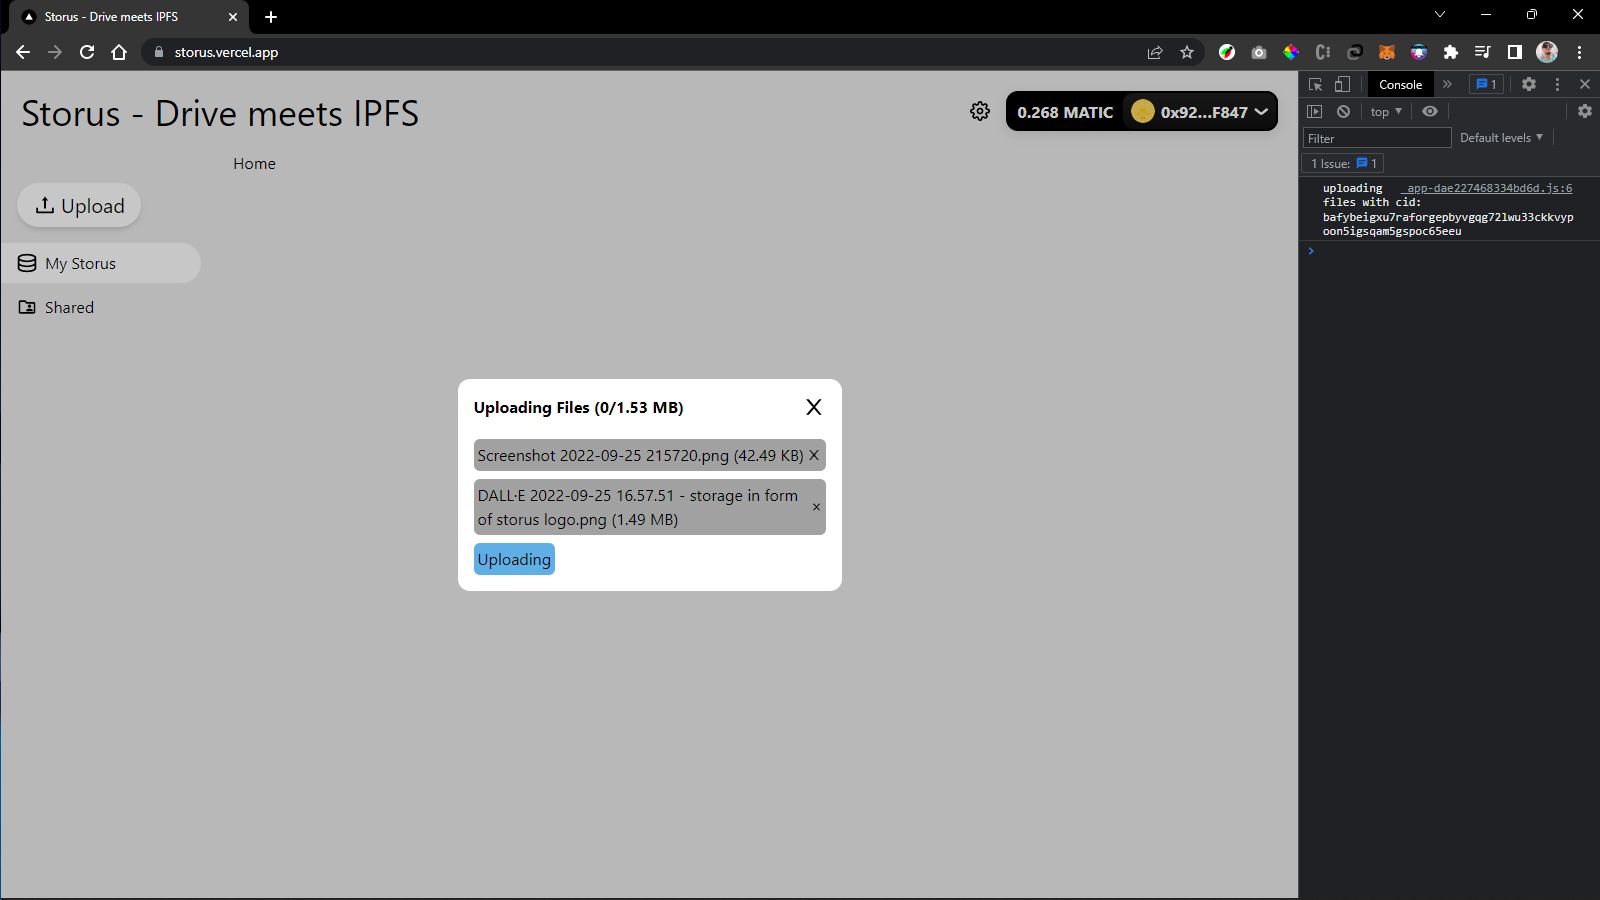Remove Screenshot 2022-09-25 215720.png from upload
Viewport: 1600px width, 900px height.
814,455
